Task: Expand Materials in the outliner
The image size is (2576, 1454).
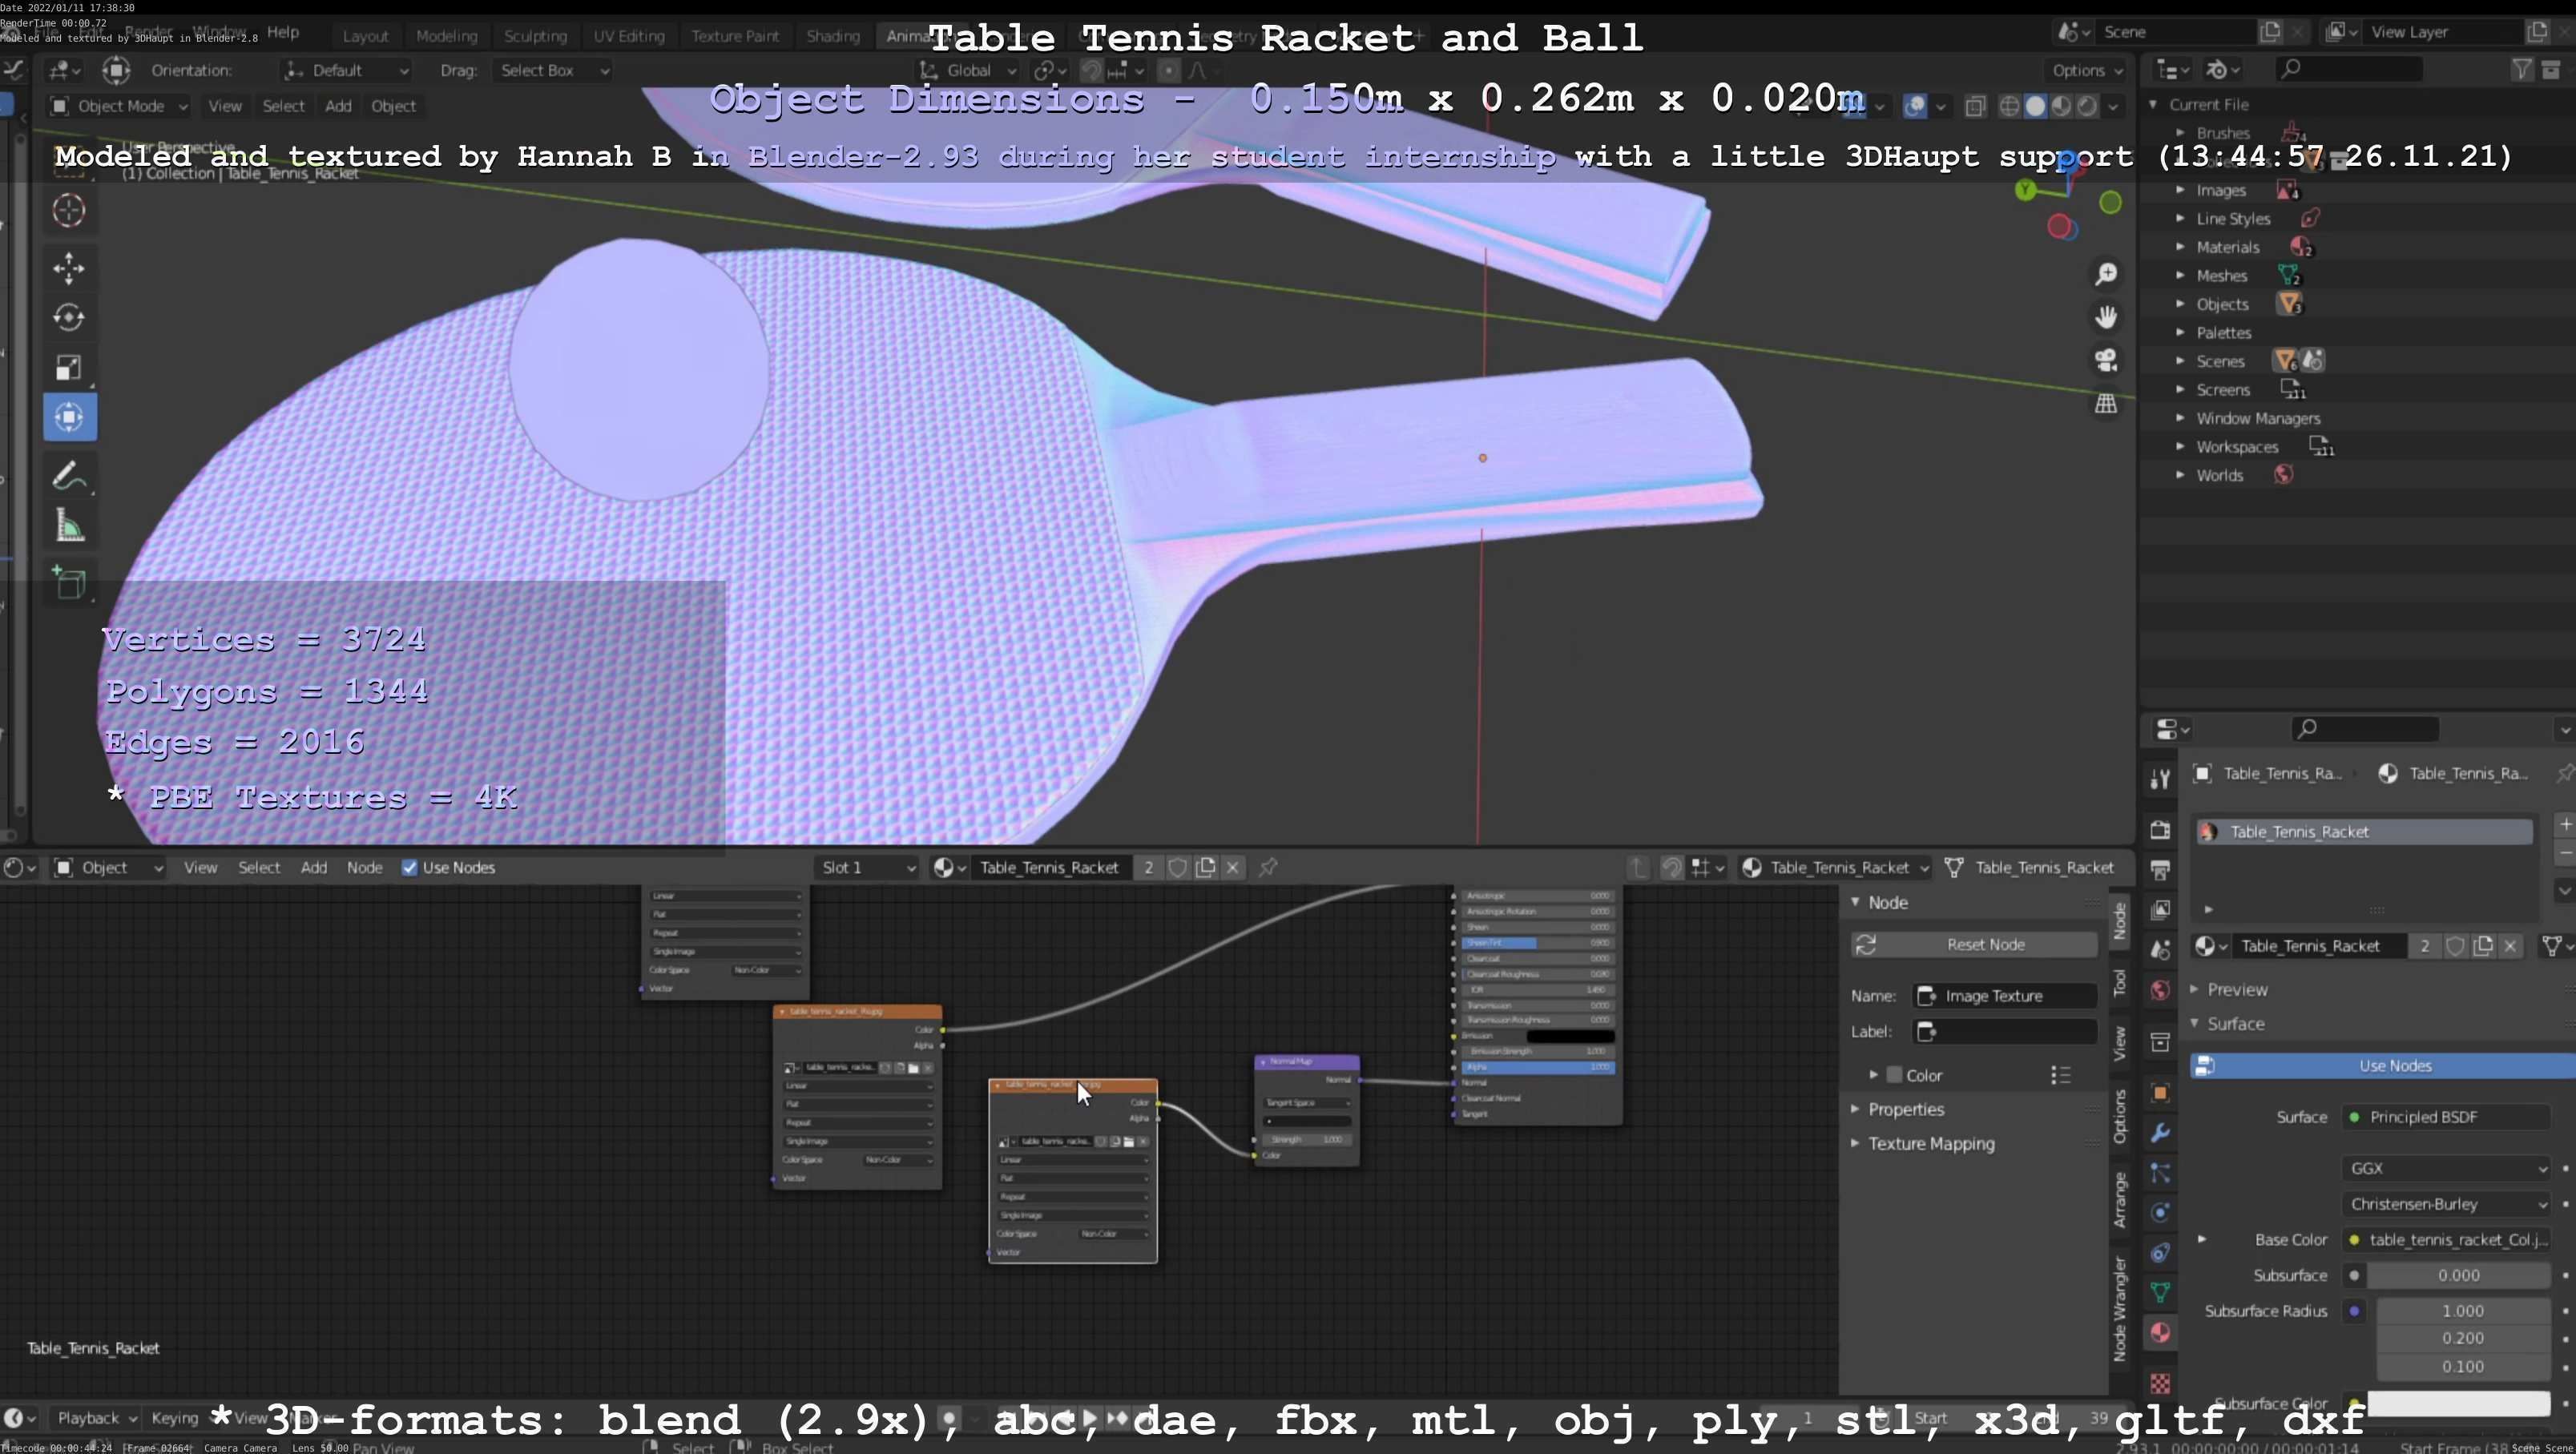Action: point(2180,247)
